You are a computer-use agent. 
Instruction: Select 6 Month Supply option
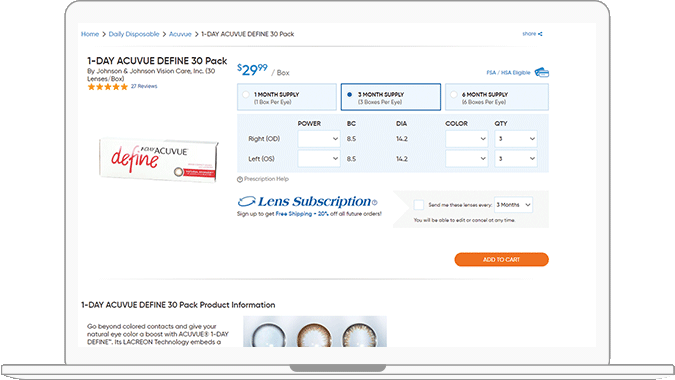(x=497, y=97)
